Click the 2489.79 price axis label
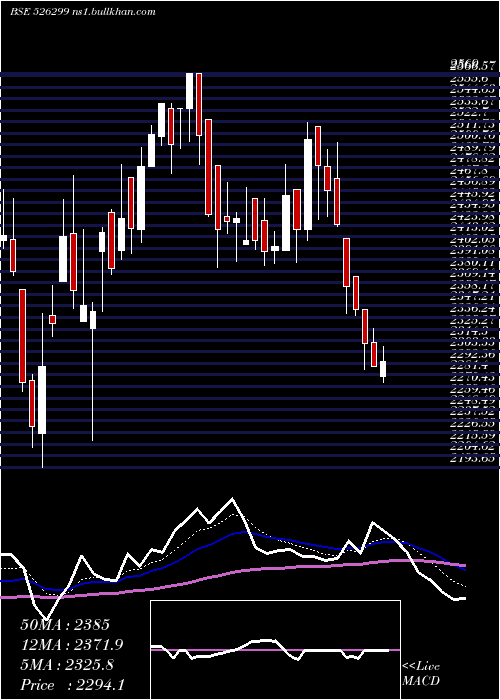The width and height of the screenshot is (500, 700). (472, 149)
